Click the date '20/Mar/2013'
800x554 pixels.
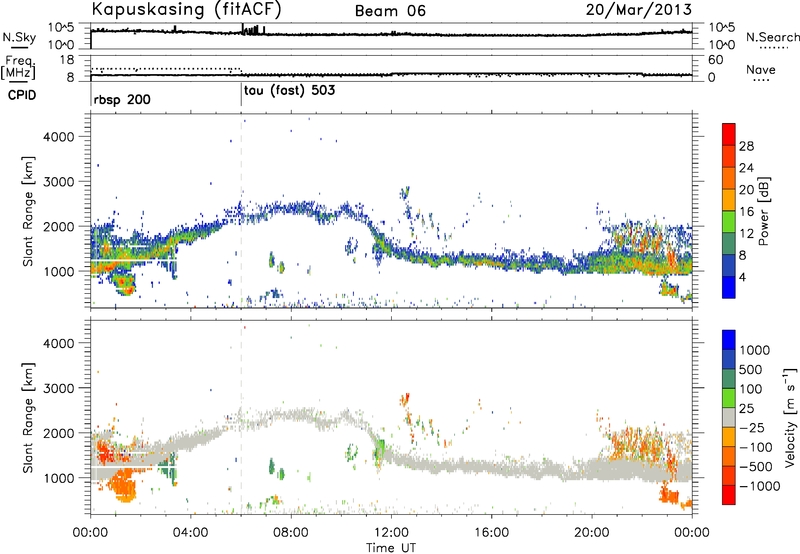pos(638,9)
